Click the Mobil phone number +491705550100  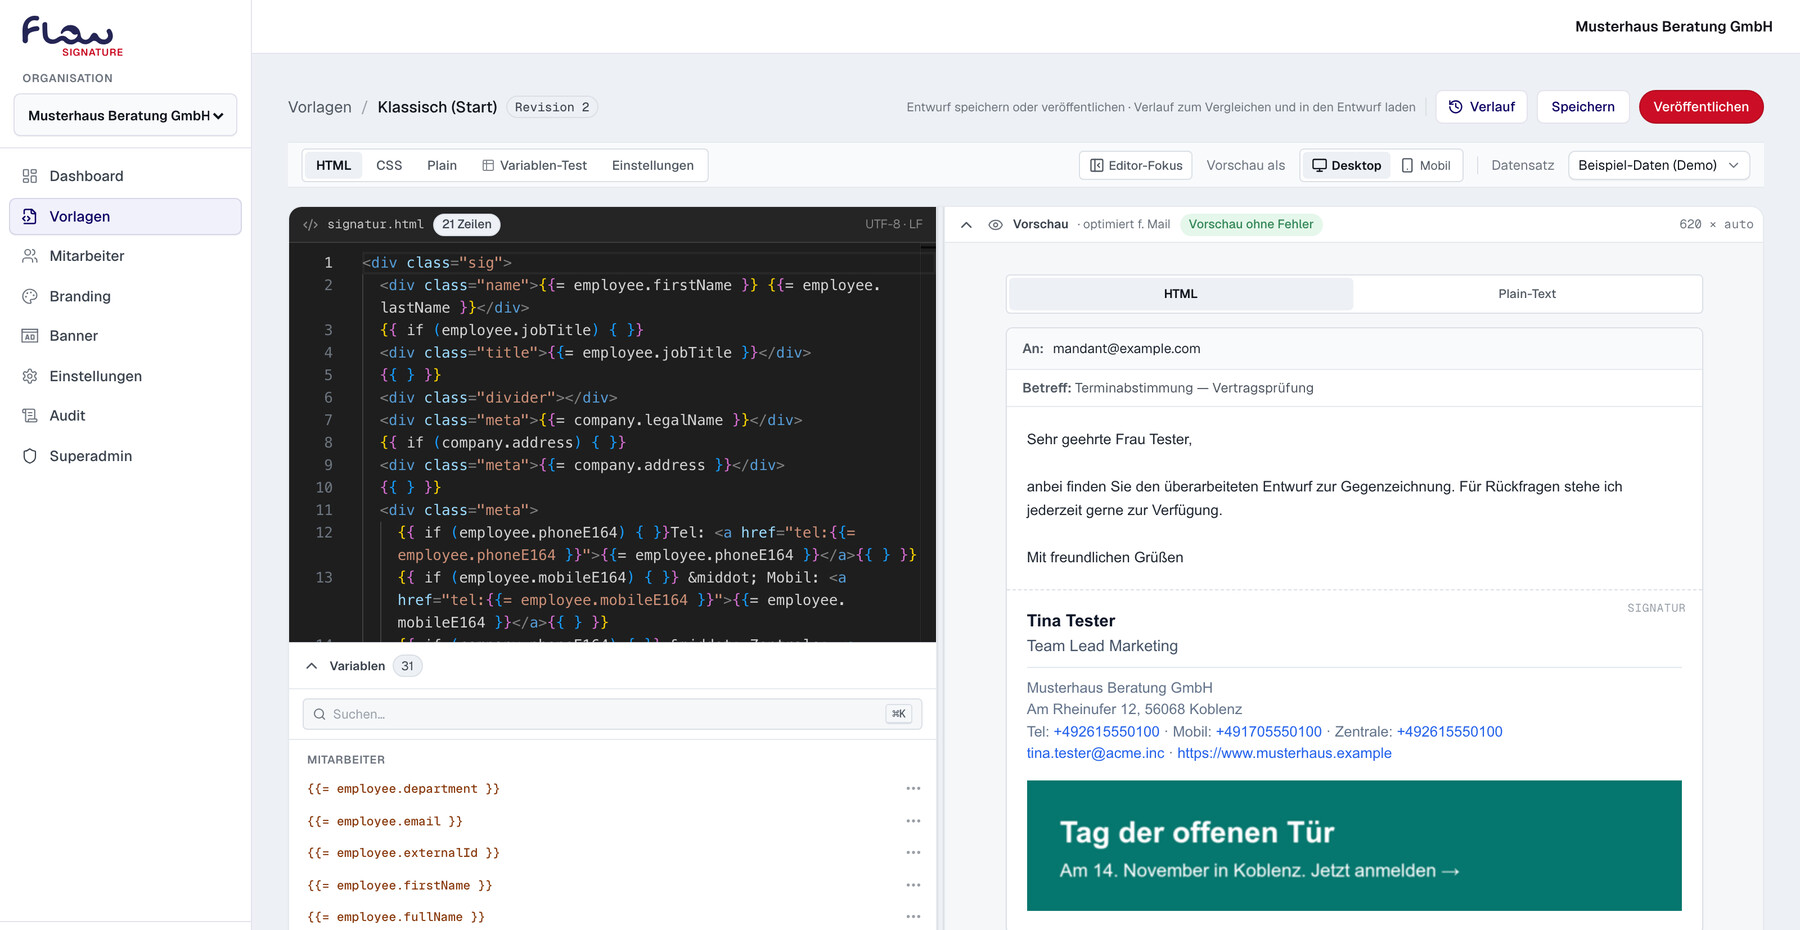1268,732
